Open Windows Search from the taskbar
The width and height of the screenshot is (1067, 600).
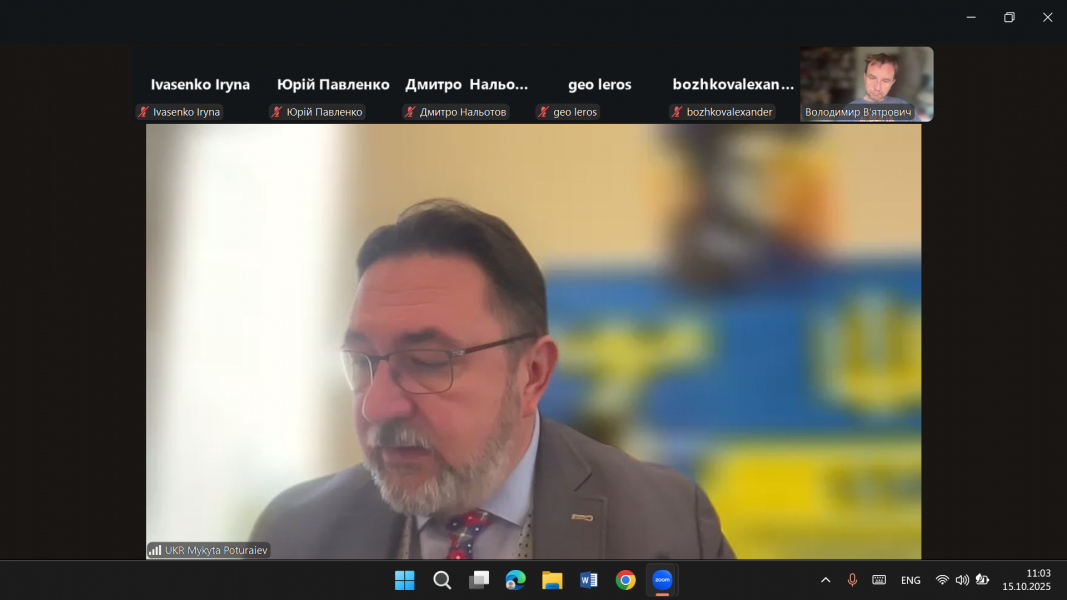(442, 580)
